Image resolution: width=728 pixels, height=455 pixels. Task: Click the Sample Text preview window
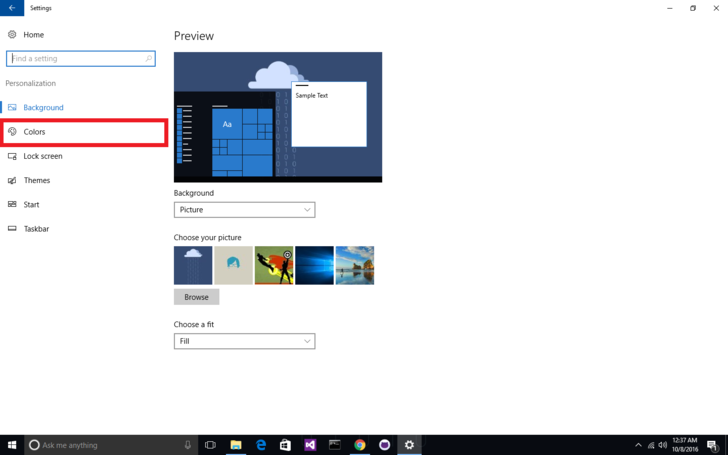pyautogui.click(x=329, y=114)
